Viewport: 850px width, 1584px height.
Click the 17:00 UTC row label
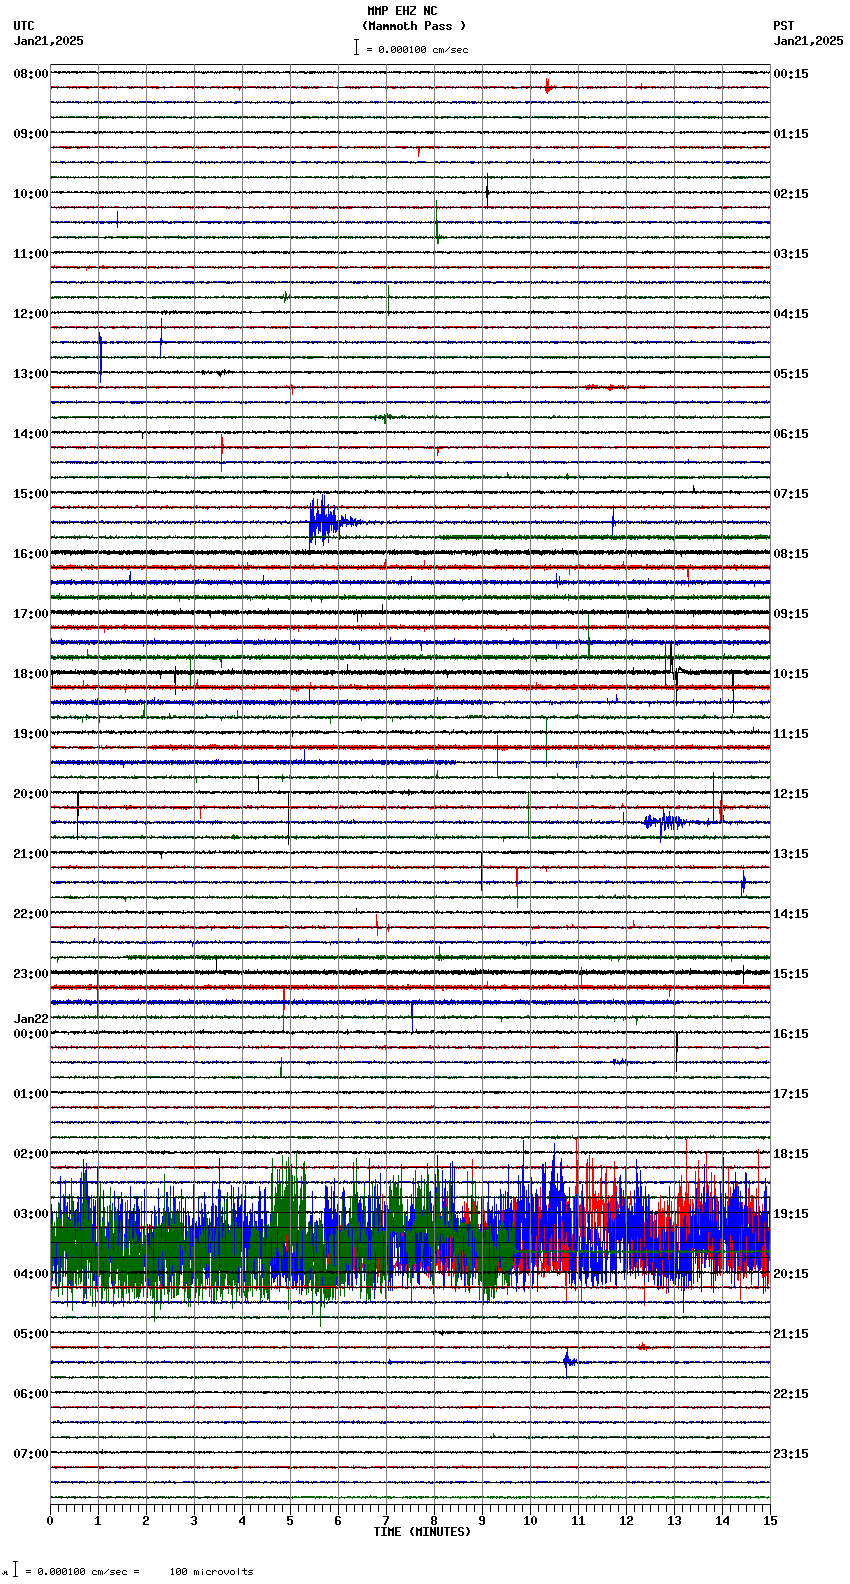click(x=31, y=614)
